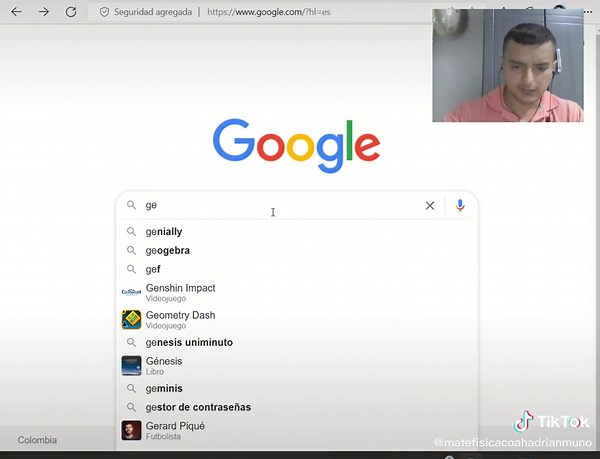The image size is (600, 459).
Task: Click the Geometry Dash game icon thumbnail
Action: click(x=131, y=320)
